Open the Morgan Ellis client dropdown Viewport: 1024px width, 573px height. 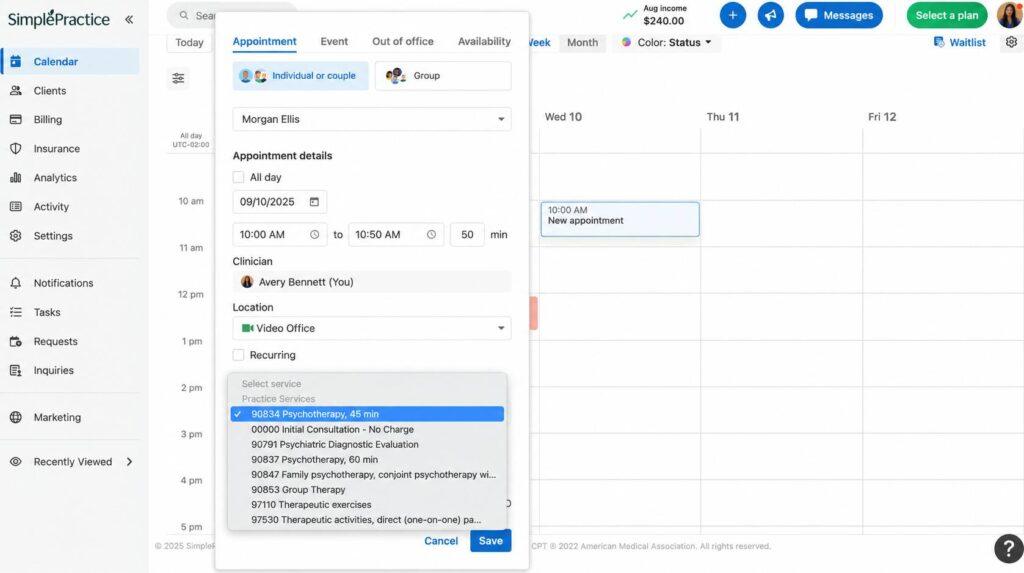tap(372, 120)
